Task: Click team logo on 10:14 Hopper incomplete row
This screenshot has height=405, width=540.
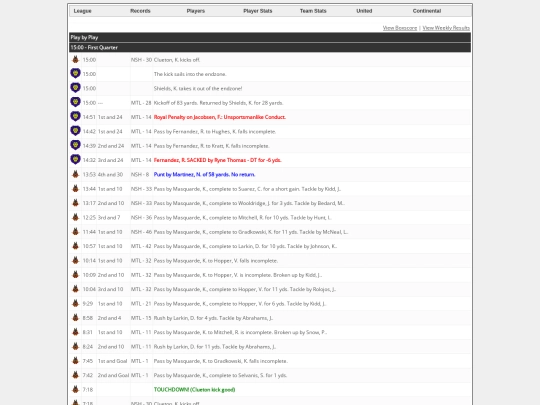Action: [x=75, y=260]
